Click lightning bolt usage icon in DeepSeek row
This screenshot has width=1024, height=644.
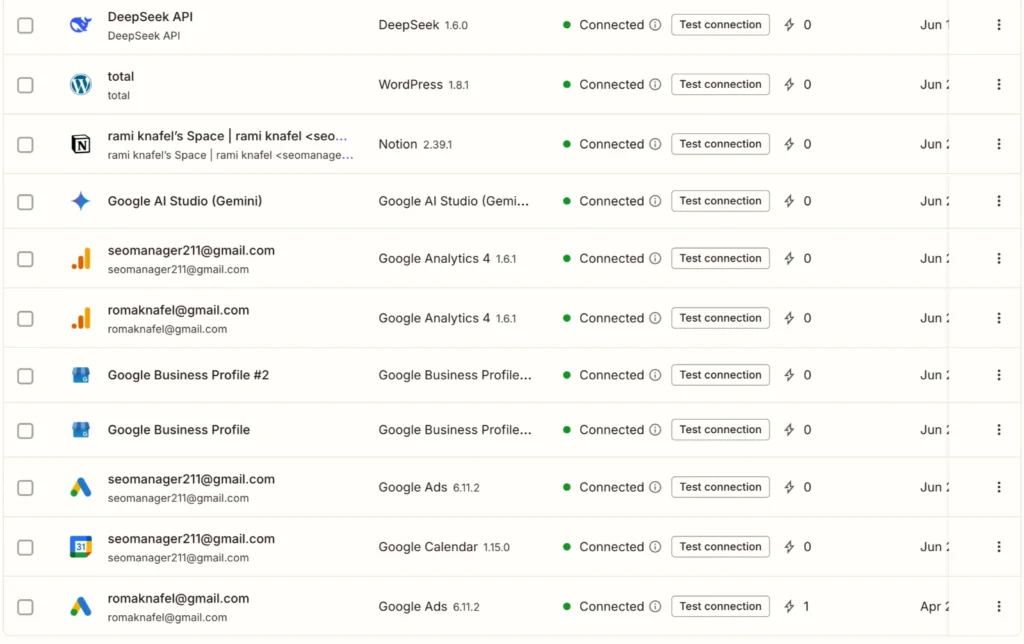[x=789, y=25]
